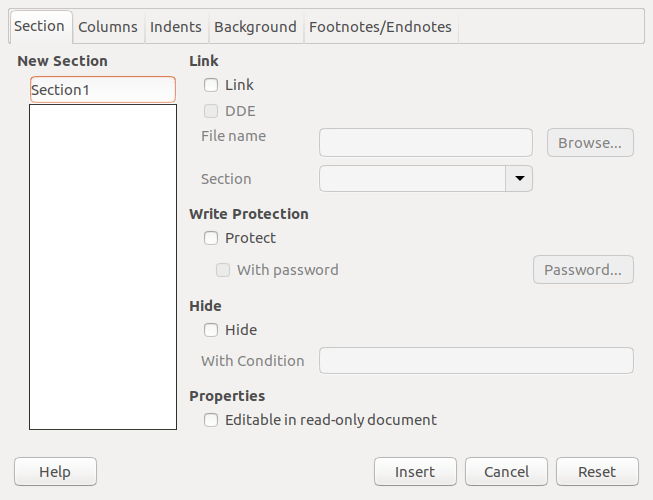Click the empty sections list box
The width and height of the screenshot is (653, 500).
[103, 267]
